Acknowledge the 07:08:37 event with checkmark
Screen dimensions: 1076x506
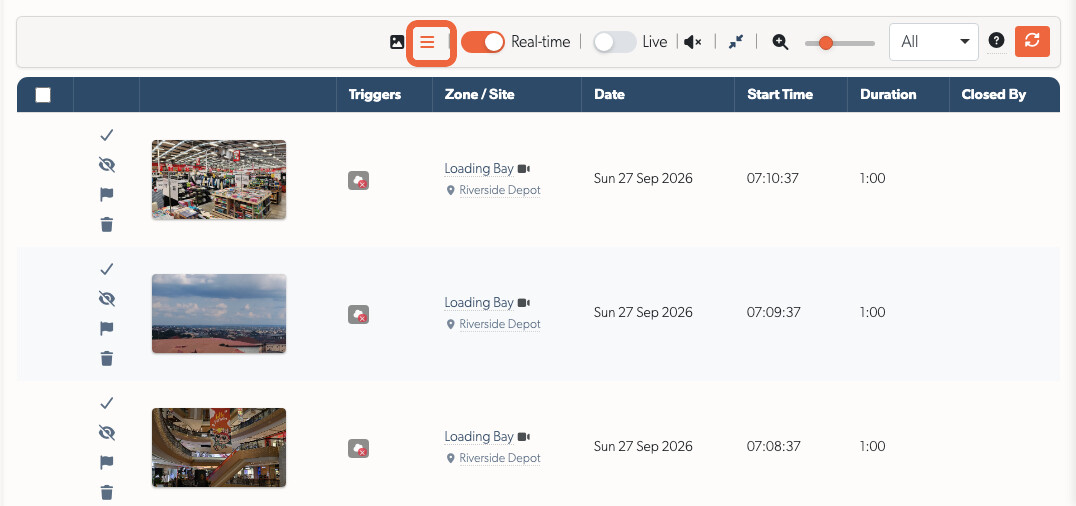pyautogui.click(x=106, y=402)
